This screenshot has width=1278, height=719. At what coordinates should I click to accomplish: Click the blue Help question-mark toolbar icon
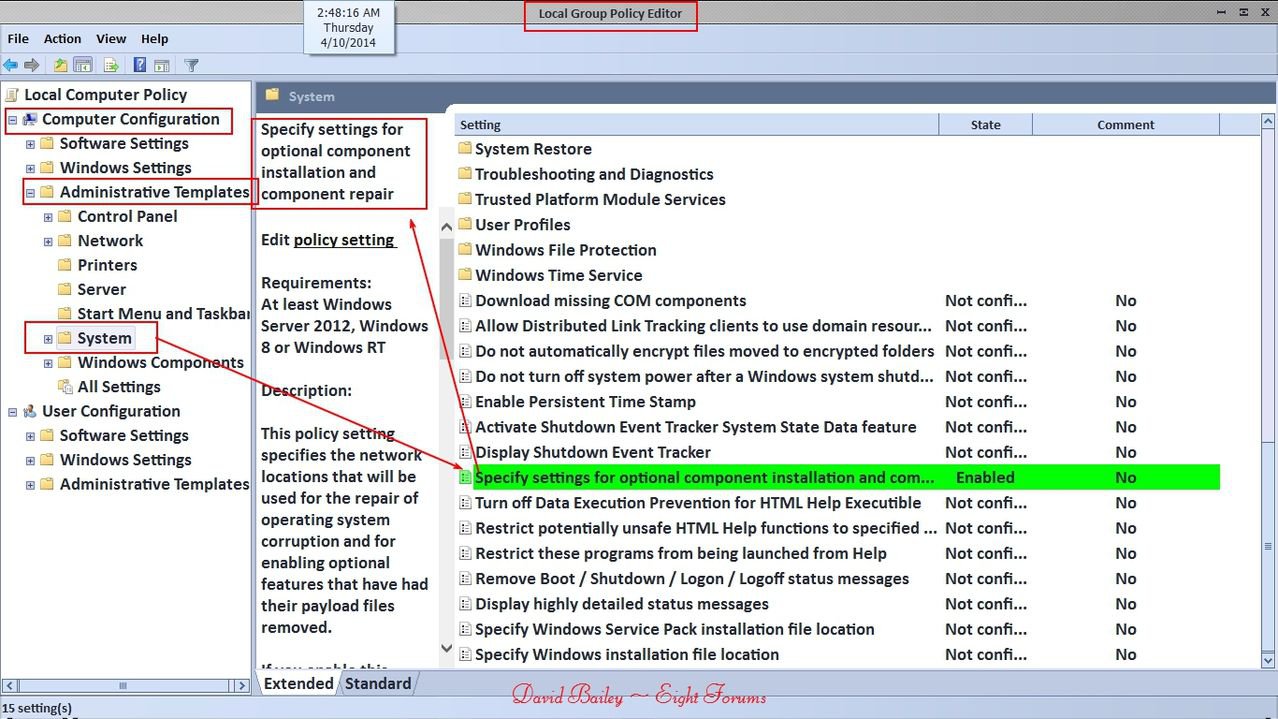click(x=140, y=65)
